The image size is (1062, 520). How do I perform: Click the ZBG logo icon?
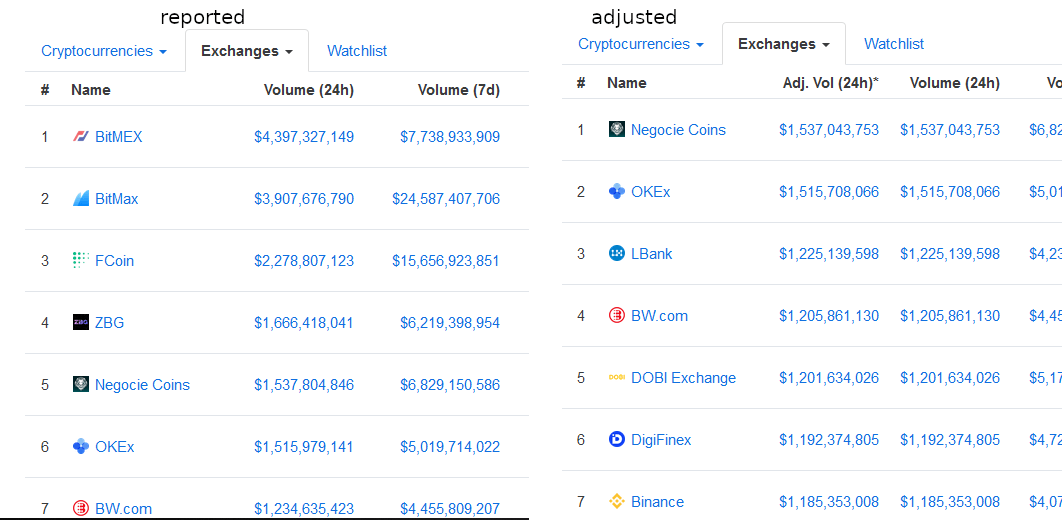pyautogui.click(x=81, y=323)
